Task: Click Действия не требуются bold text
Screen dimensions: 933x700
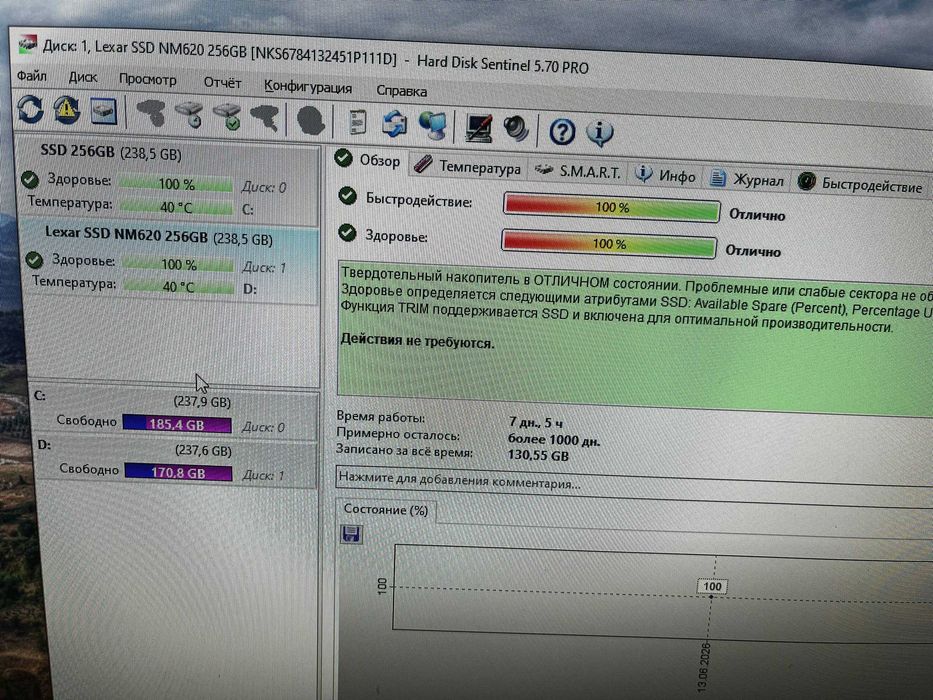Action: coord(417,341)
